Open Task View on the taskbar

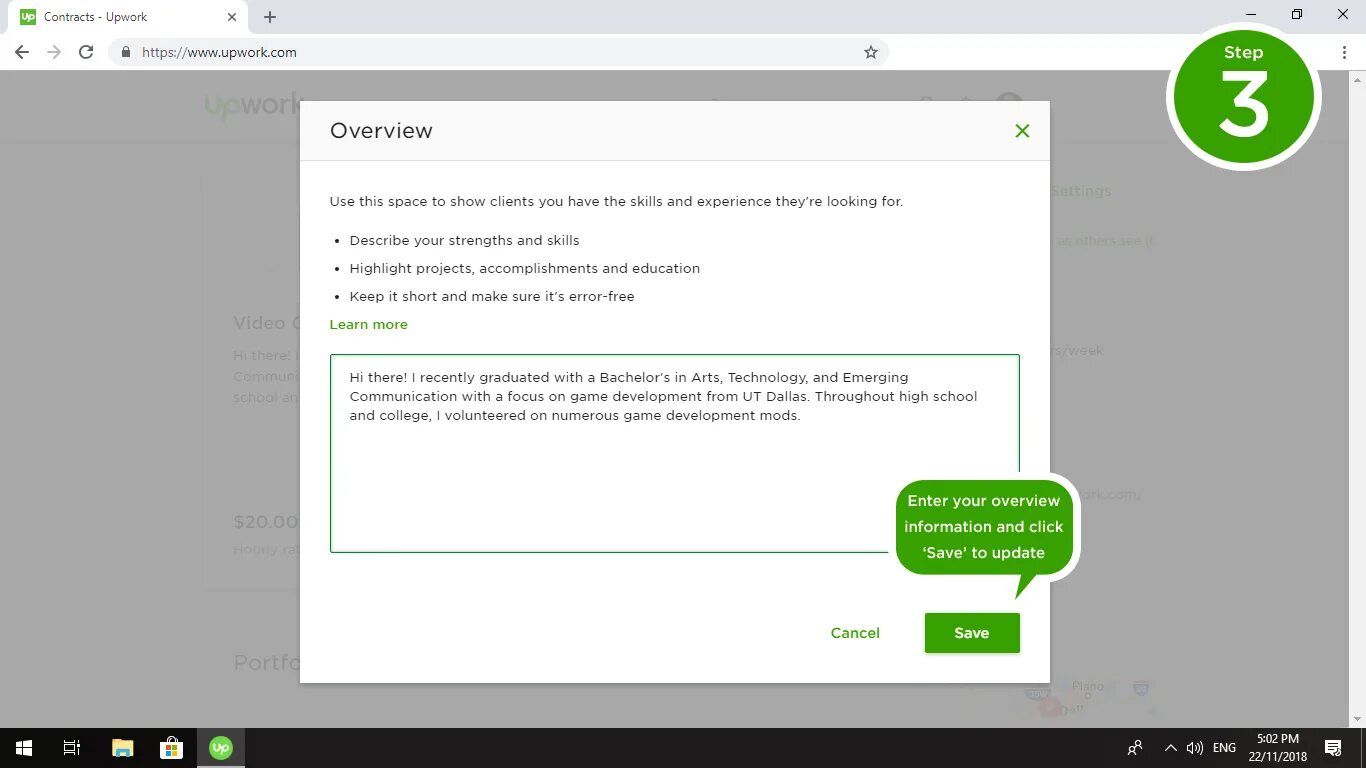pyautogui.click(x=72, y=748)
